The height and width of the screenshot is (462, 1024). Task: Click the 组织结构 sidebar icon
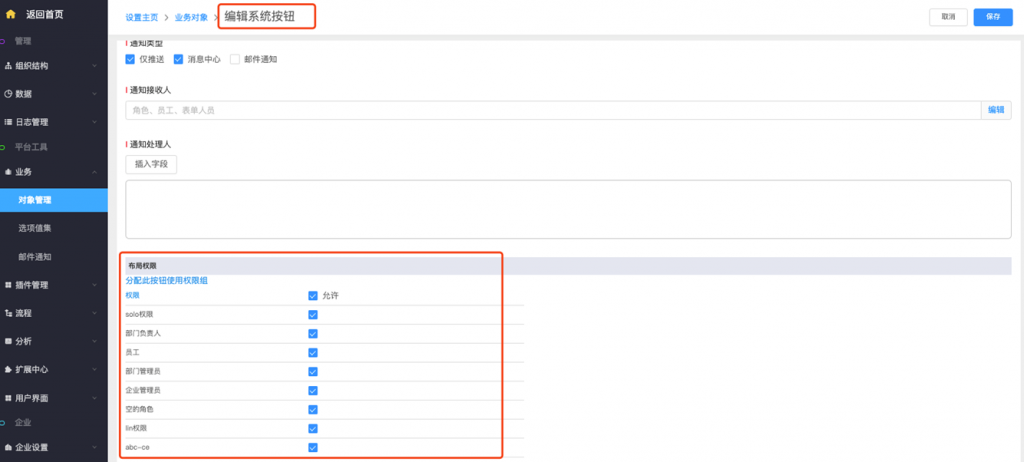point(8,66)
